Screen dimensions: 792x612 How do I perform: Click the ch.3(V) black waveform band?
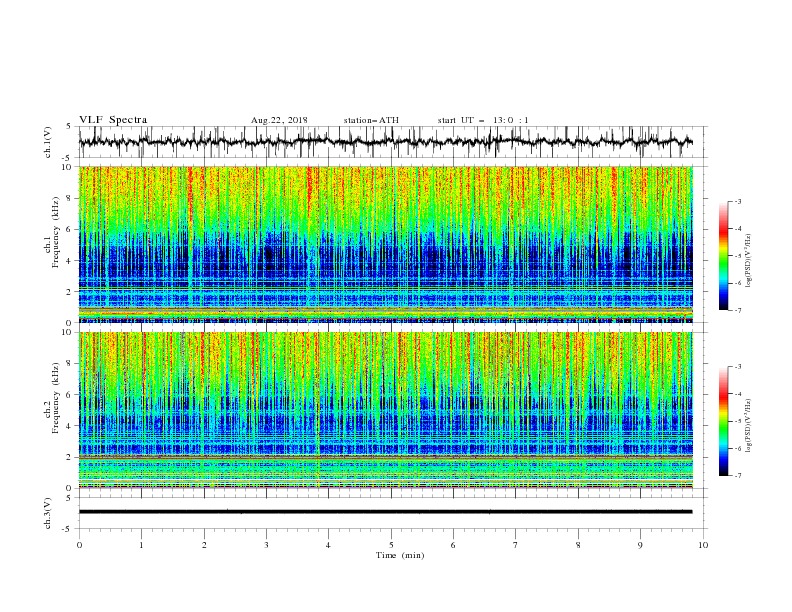(x=386, y=512)
